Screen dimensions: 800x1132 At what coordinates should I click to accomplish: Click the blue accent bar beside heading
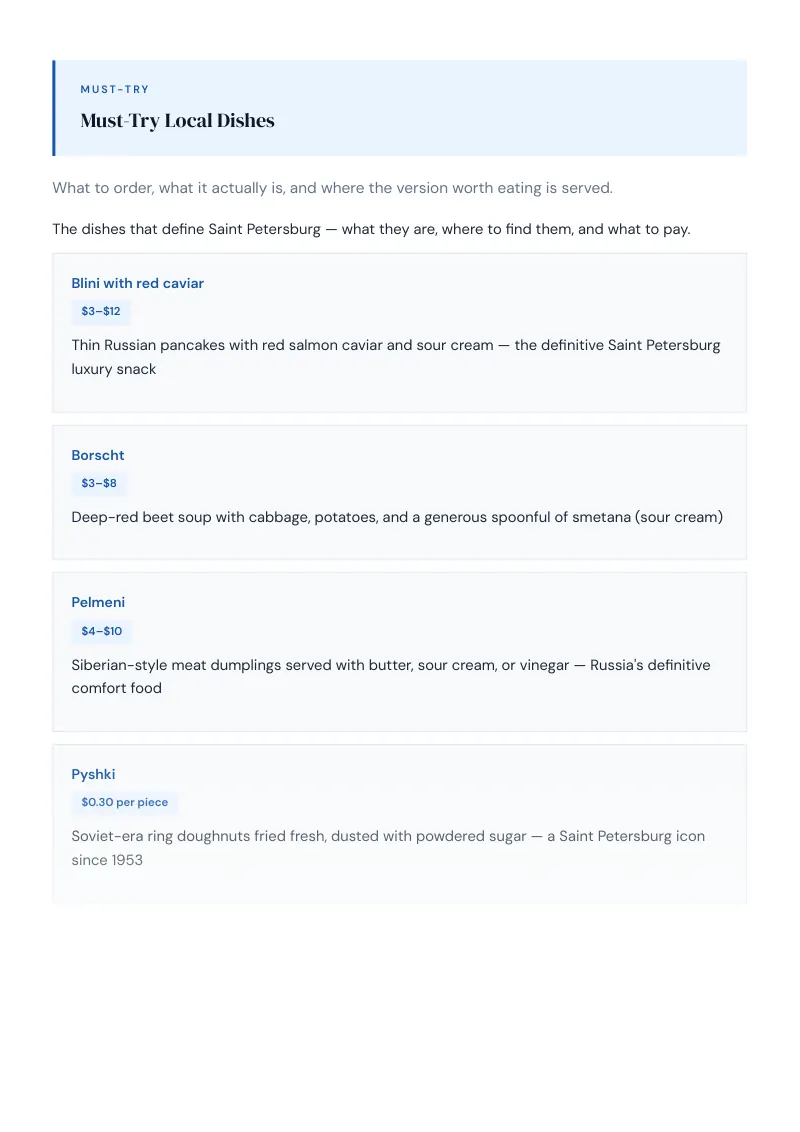(x=53, y=108)
